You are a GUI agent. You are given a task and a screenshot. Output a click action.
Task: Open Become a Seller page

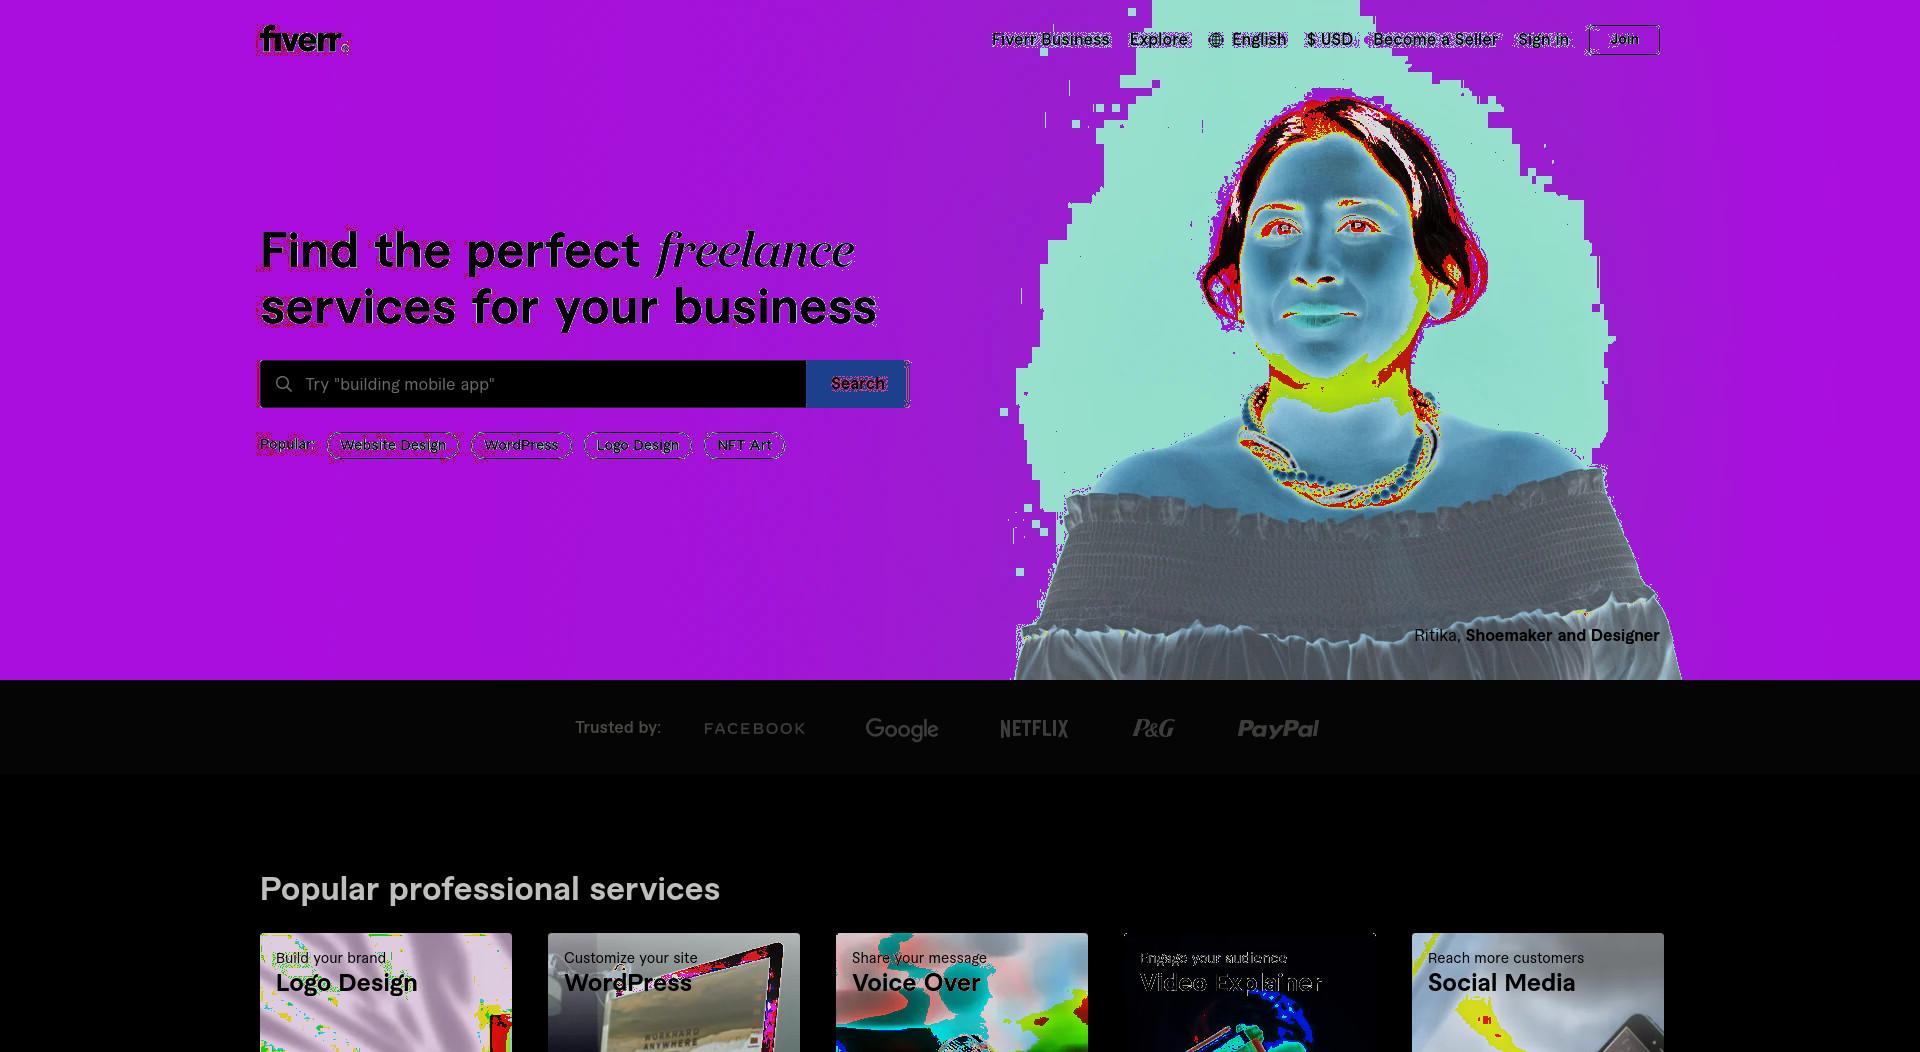(1435, 40)
